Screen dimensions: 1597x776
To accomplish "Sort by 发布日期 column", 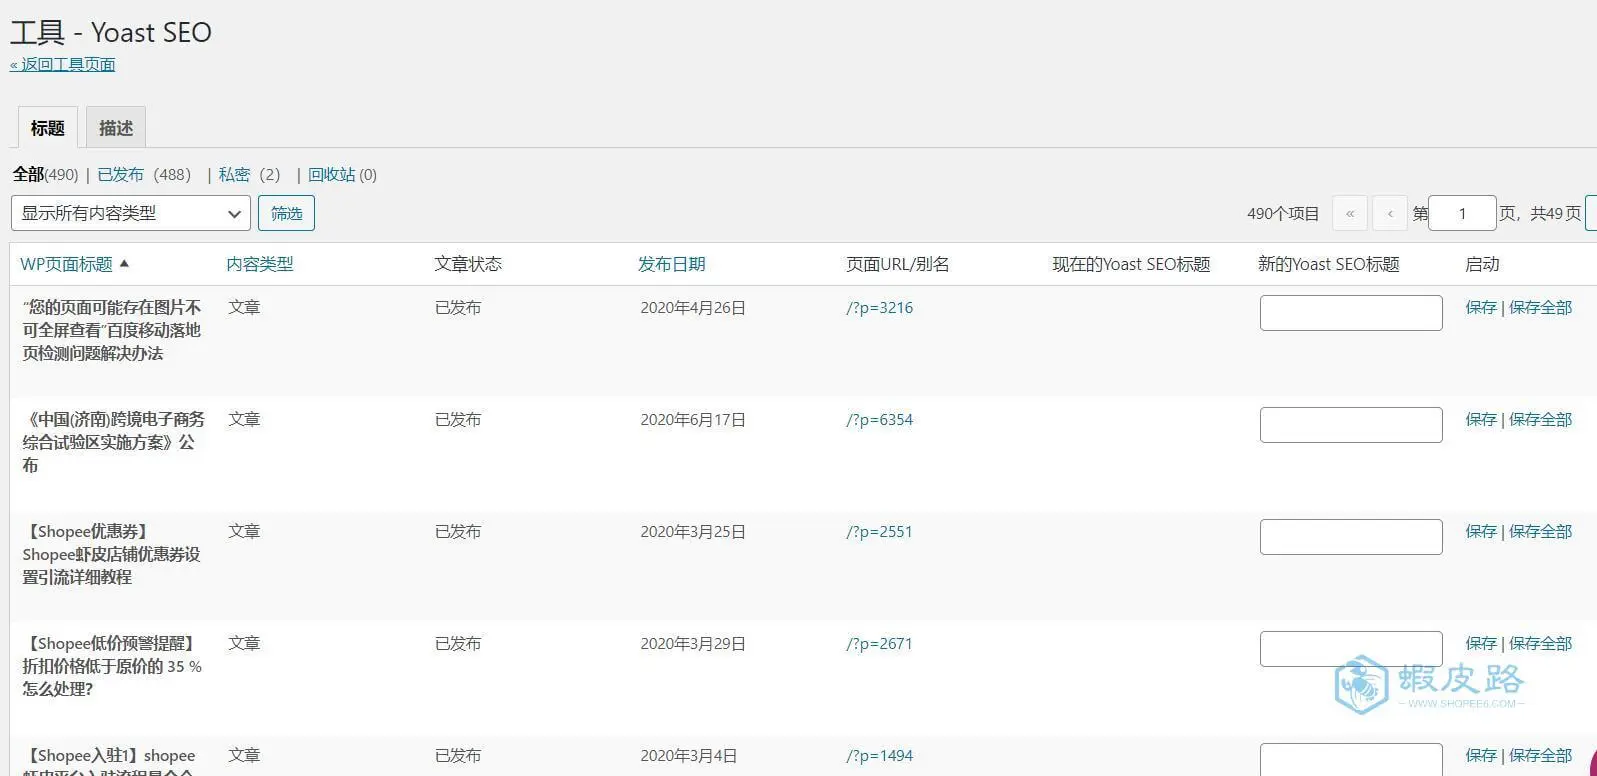I will tap(672, 264).
